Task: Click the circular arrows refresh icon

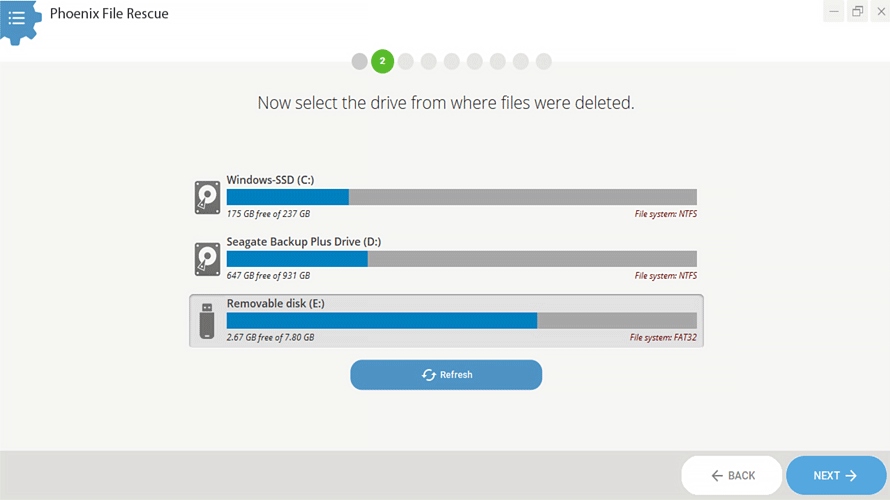Action: 429,375
